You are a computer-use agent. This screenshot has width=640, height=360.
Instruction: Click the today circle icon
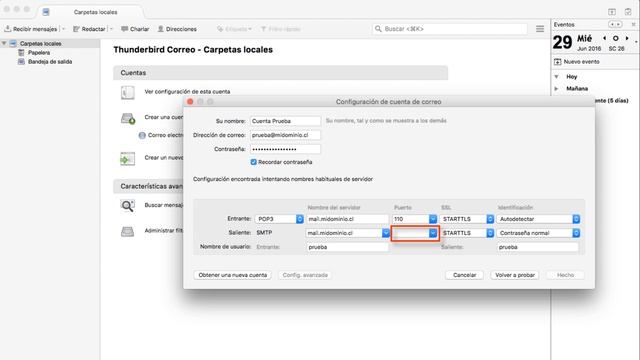pyautogui.click(x=616, y=38)
